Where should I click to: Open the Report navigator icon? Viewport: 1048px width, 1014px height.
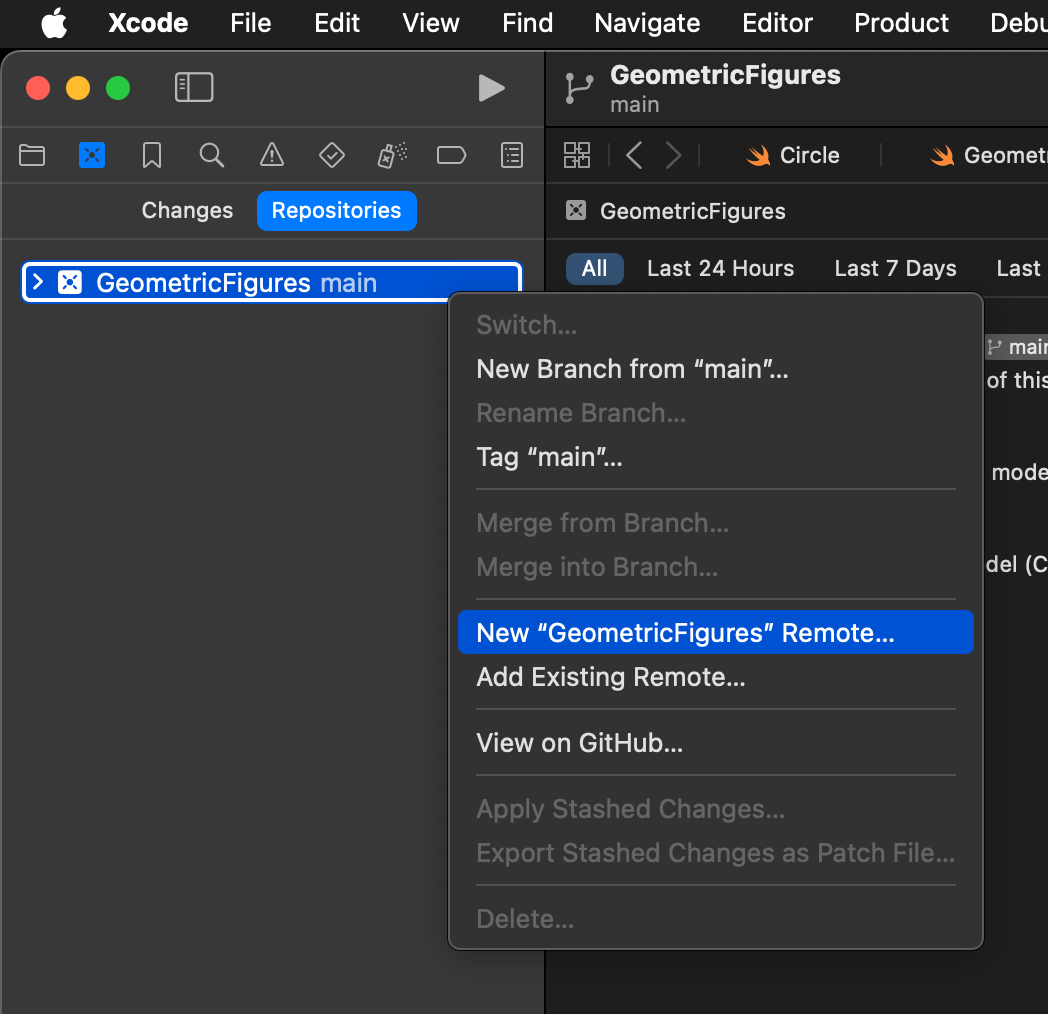(x=512, y=155)
